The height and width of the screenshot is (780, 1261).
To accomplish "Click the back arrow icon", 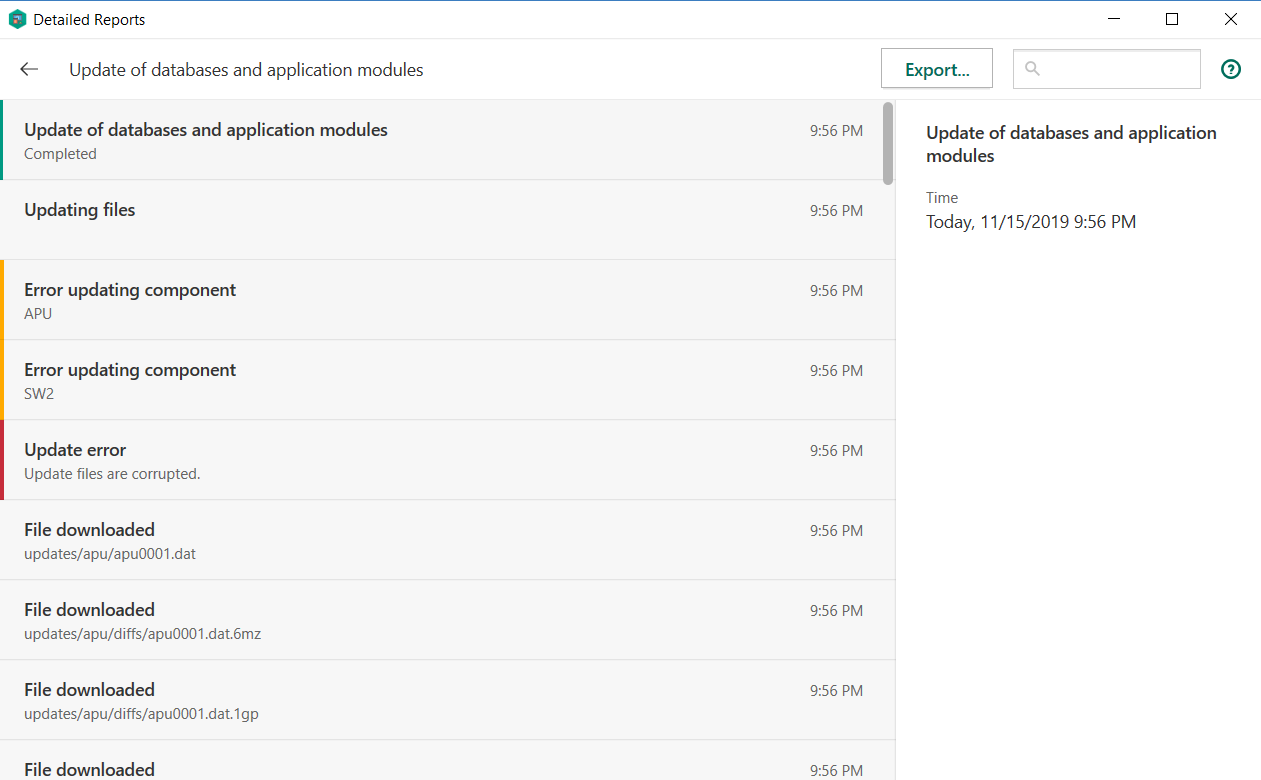I will tap(29, 69).
